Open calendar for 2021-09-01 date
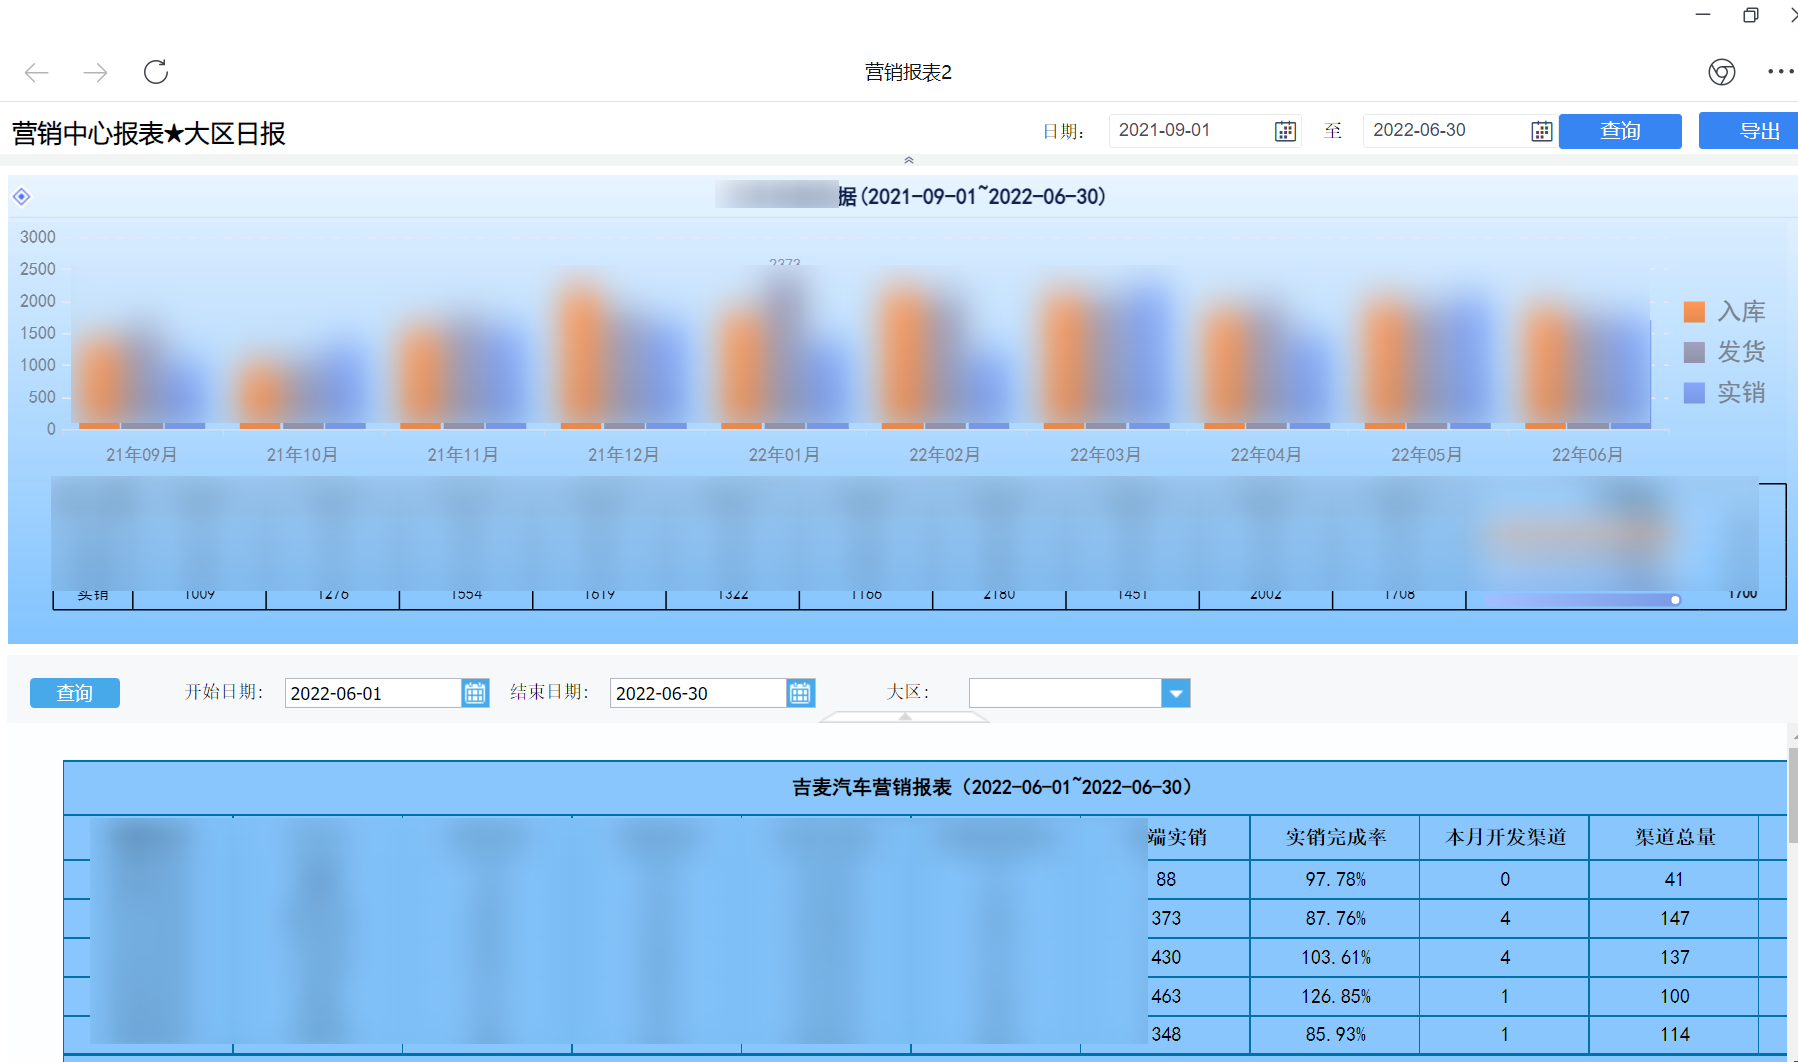 click(x=1285, y=131)
